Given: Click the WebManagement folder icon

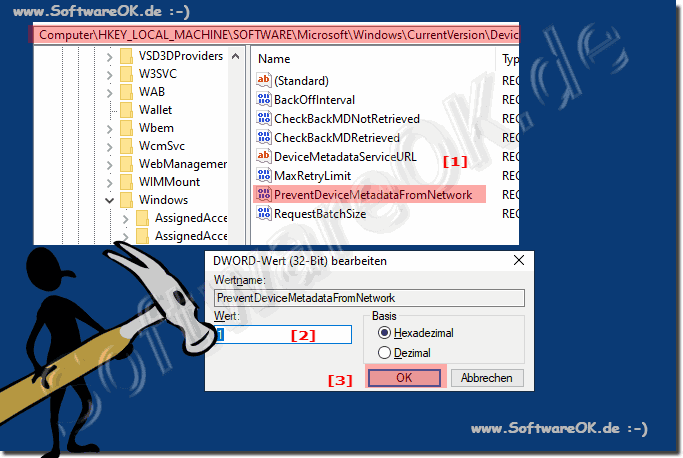Looking at the screenshot, I should 126,163.
